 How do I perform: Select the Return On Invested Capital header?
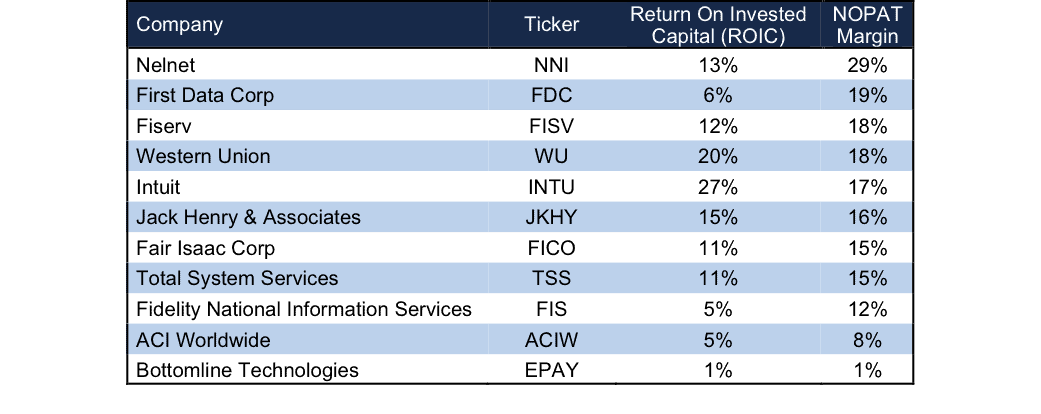(x=718, y=25)
